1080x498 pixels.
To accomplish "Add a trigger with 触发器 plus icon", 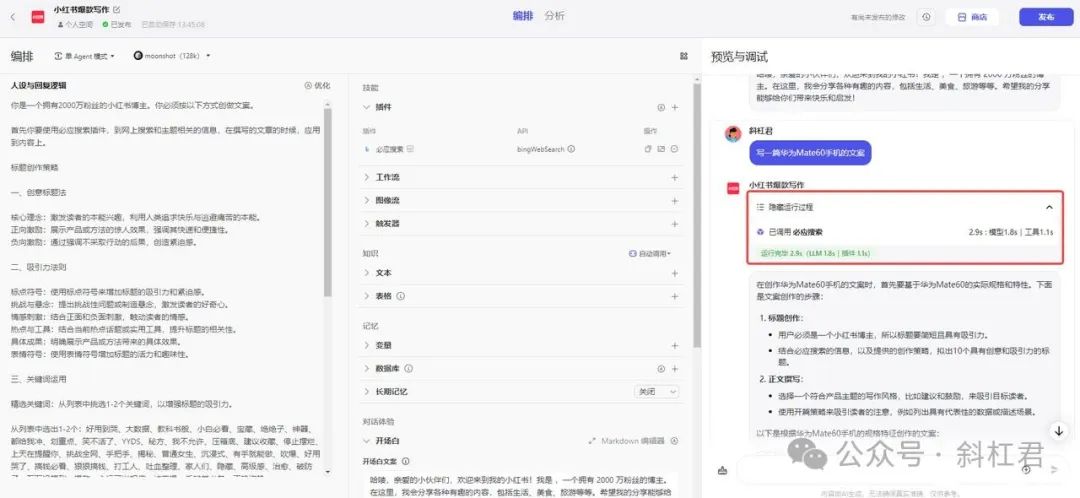I will (675, 224).
